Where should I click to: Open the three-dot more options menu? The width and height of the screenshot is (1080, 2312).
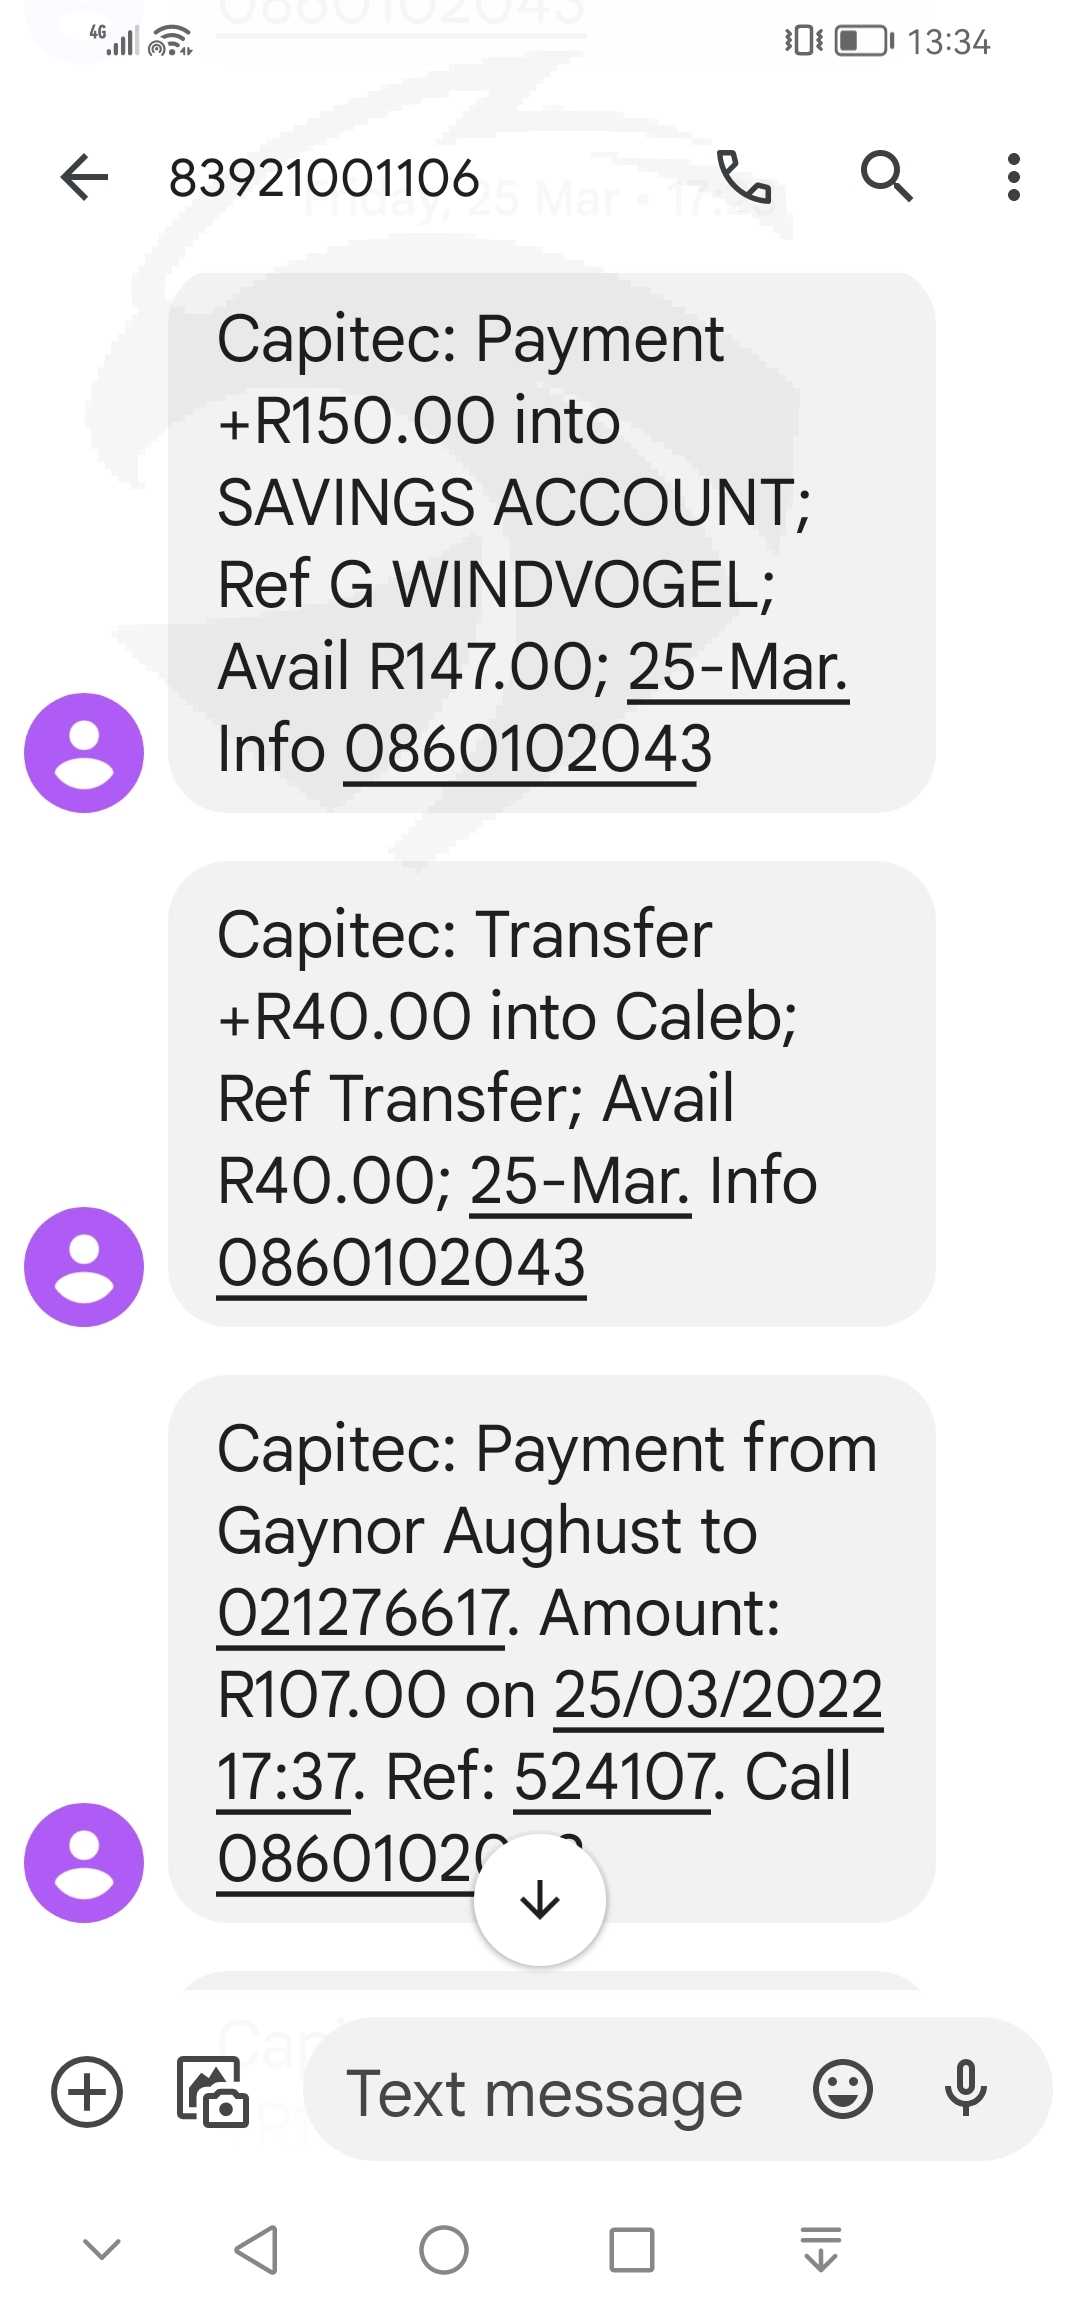coord(1013,178)
